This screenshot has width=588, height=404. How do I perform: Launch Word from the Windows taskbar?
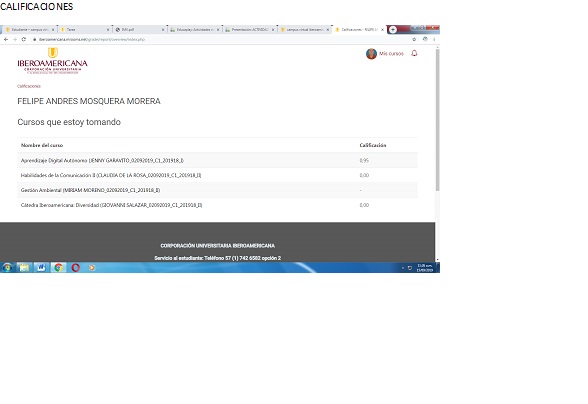[40, 267]
